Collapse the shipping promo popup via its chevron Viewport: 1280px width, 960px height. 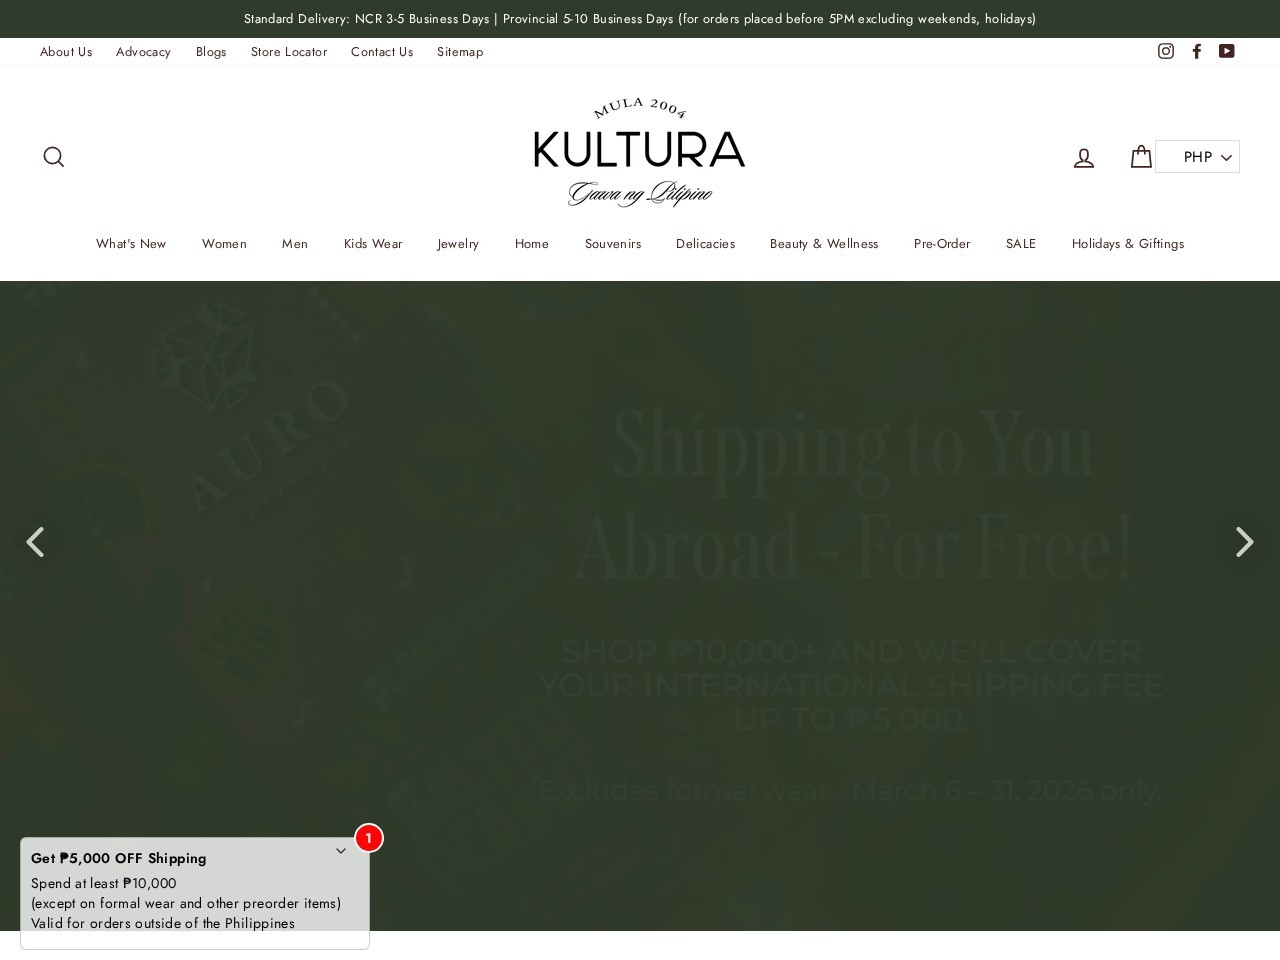[341, 851]
